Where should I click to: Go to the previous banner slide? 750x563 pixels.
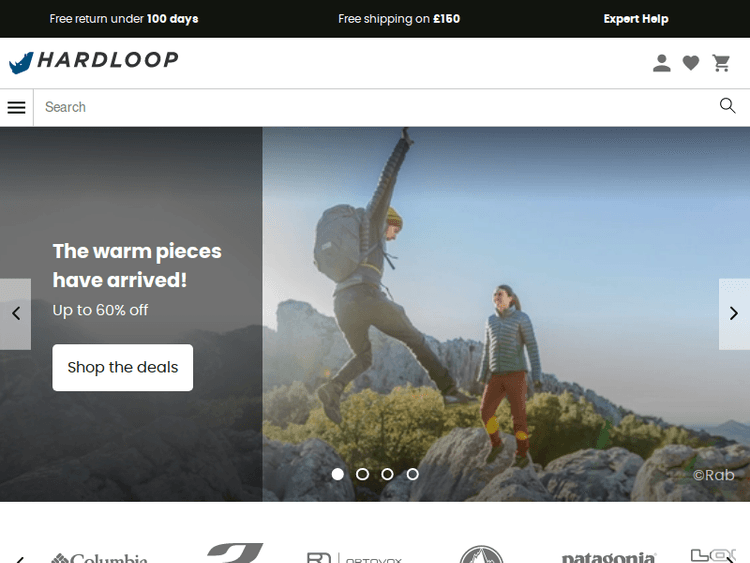pos(15,313)
